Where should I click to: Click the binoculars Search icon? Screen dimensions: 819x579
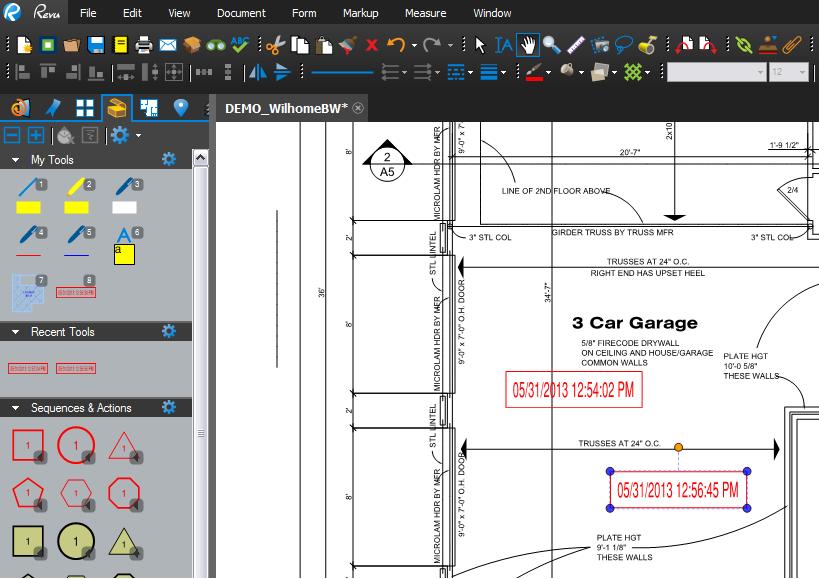[x=215, y=45]
